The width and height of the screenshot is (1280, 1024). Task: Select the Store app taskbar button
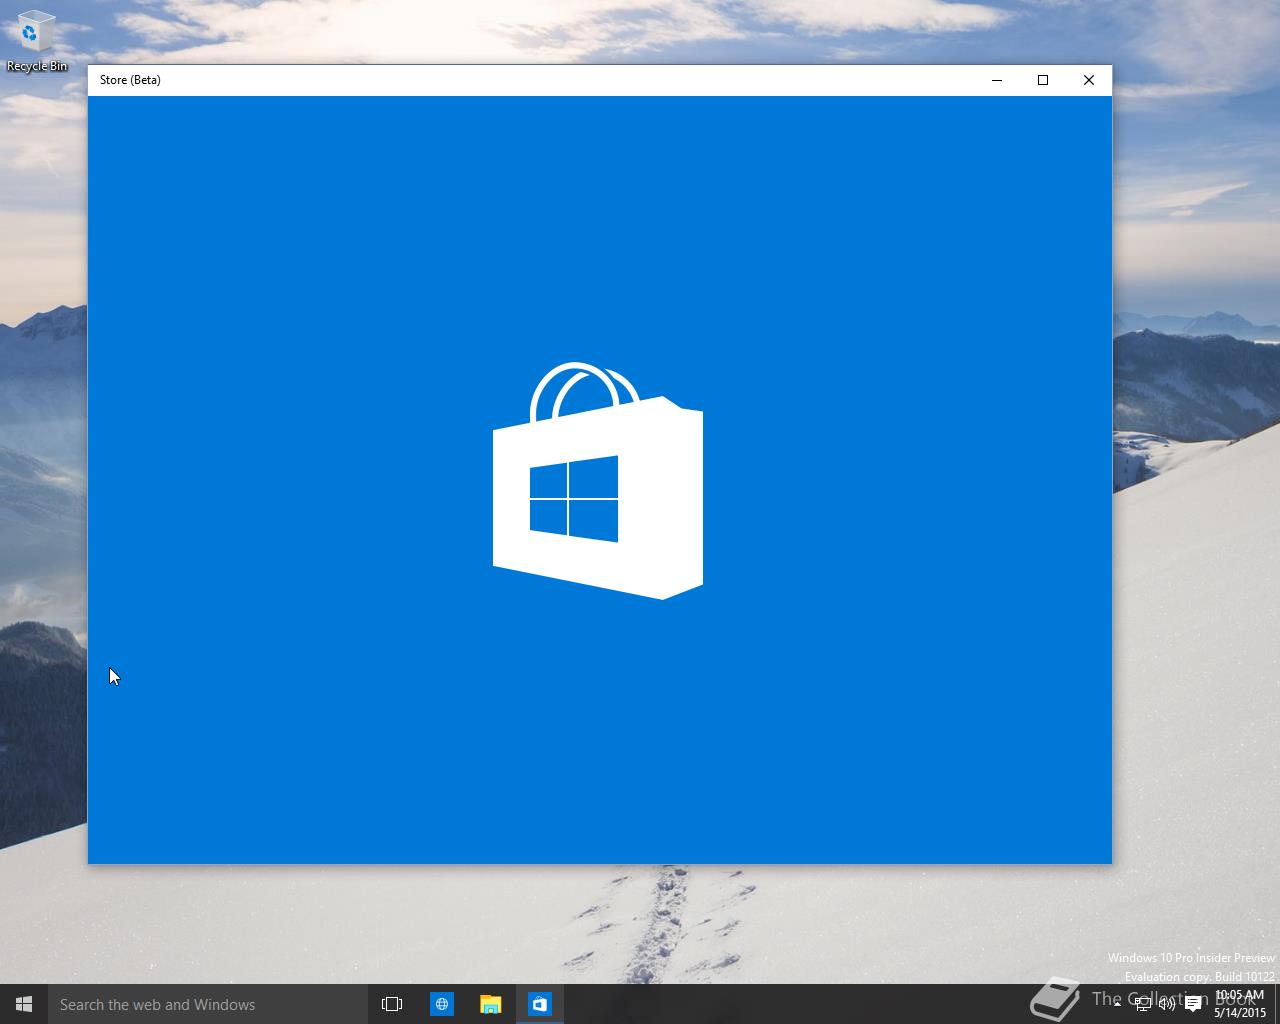(540, 1004)
